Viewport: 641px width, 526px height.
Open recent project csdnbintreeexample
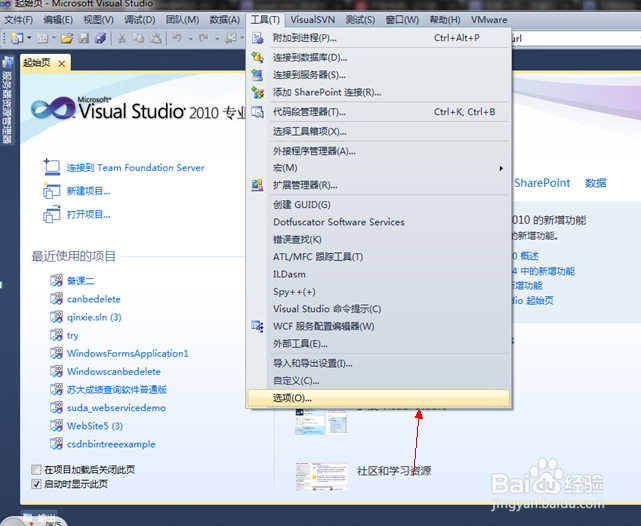pos(111,444)
